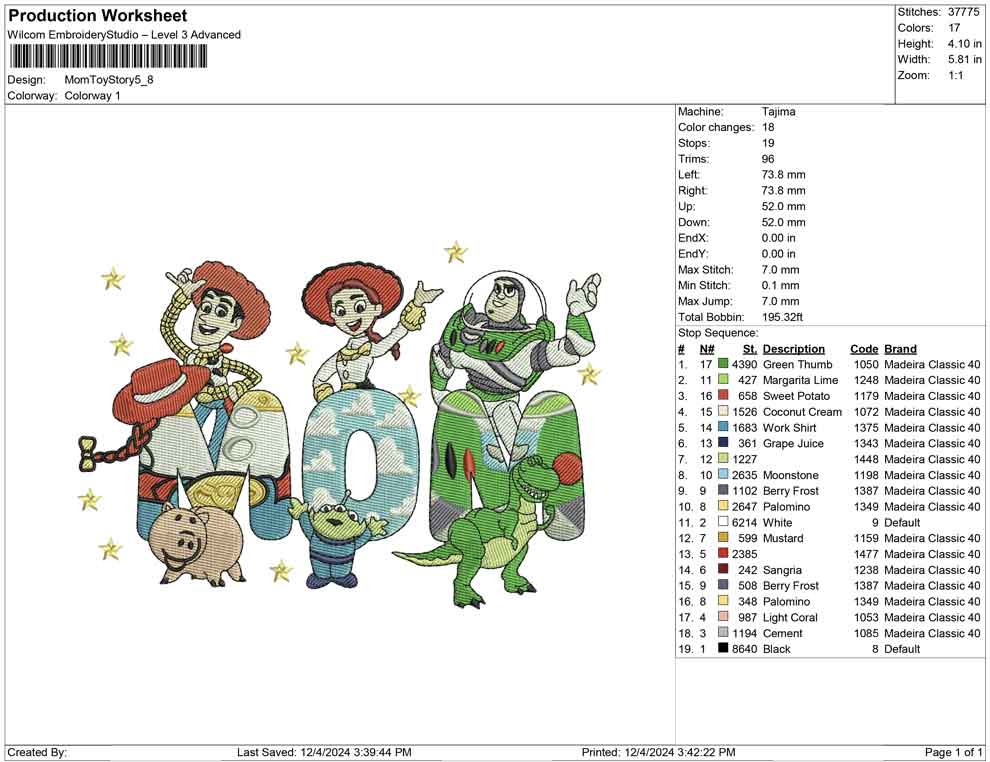Click code 1248 in Margarita Lime row

click(866, 380)
